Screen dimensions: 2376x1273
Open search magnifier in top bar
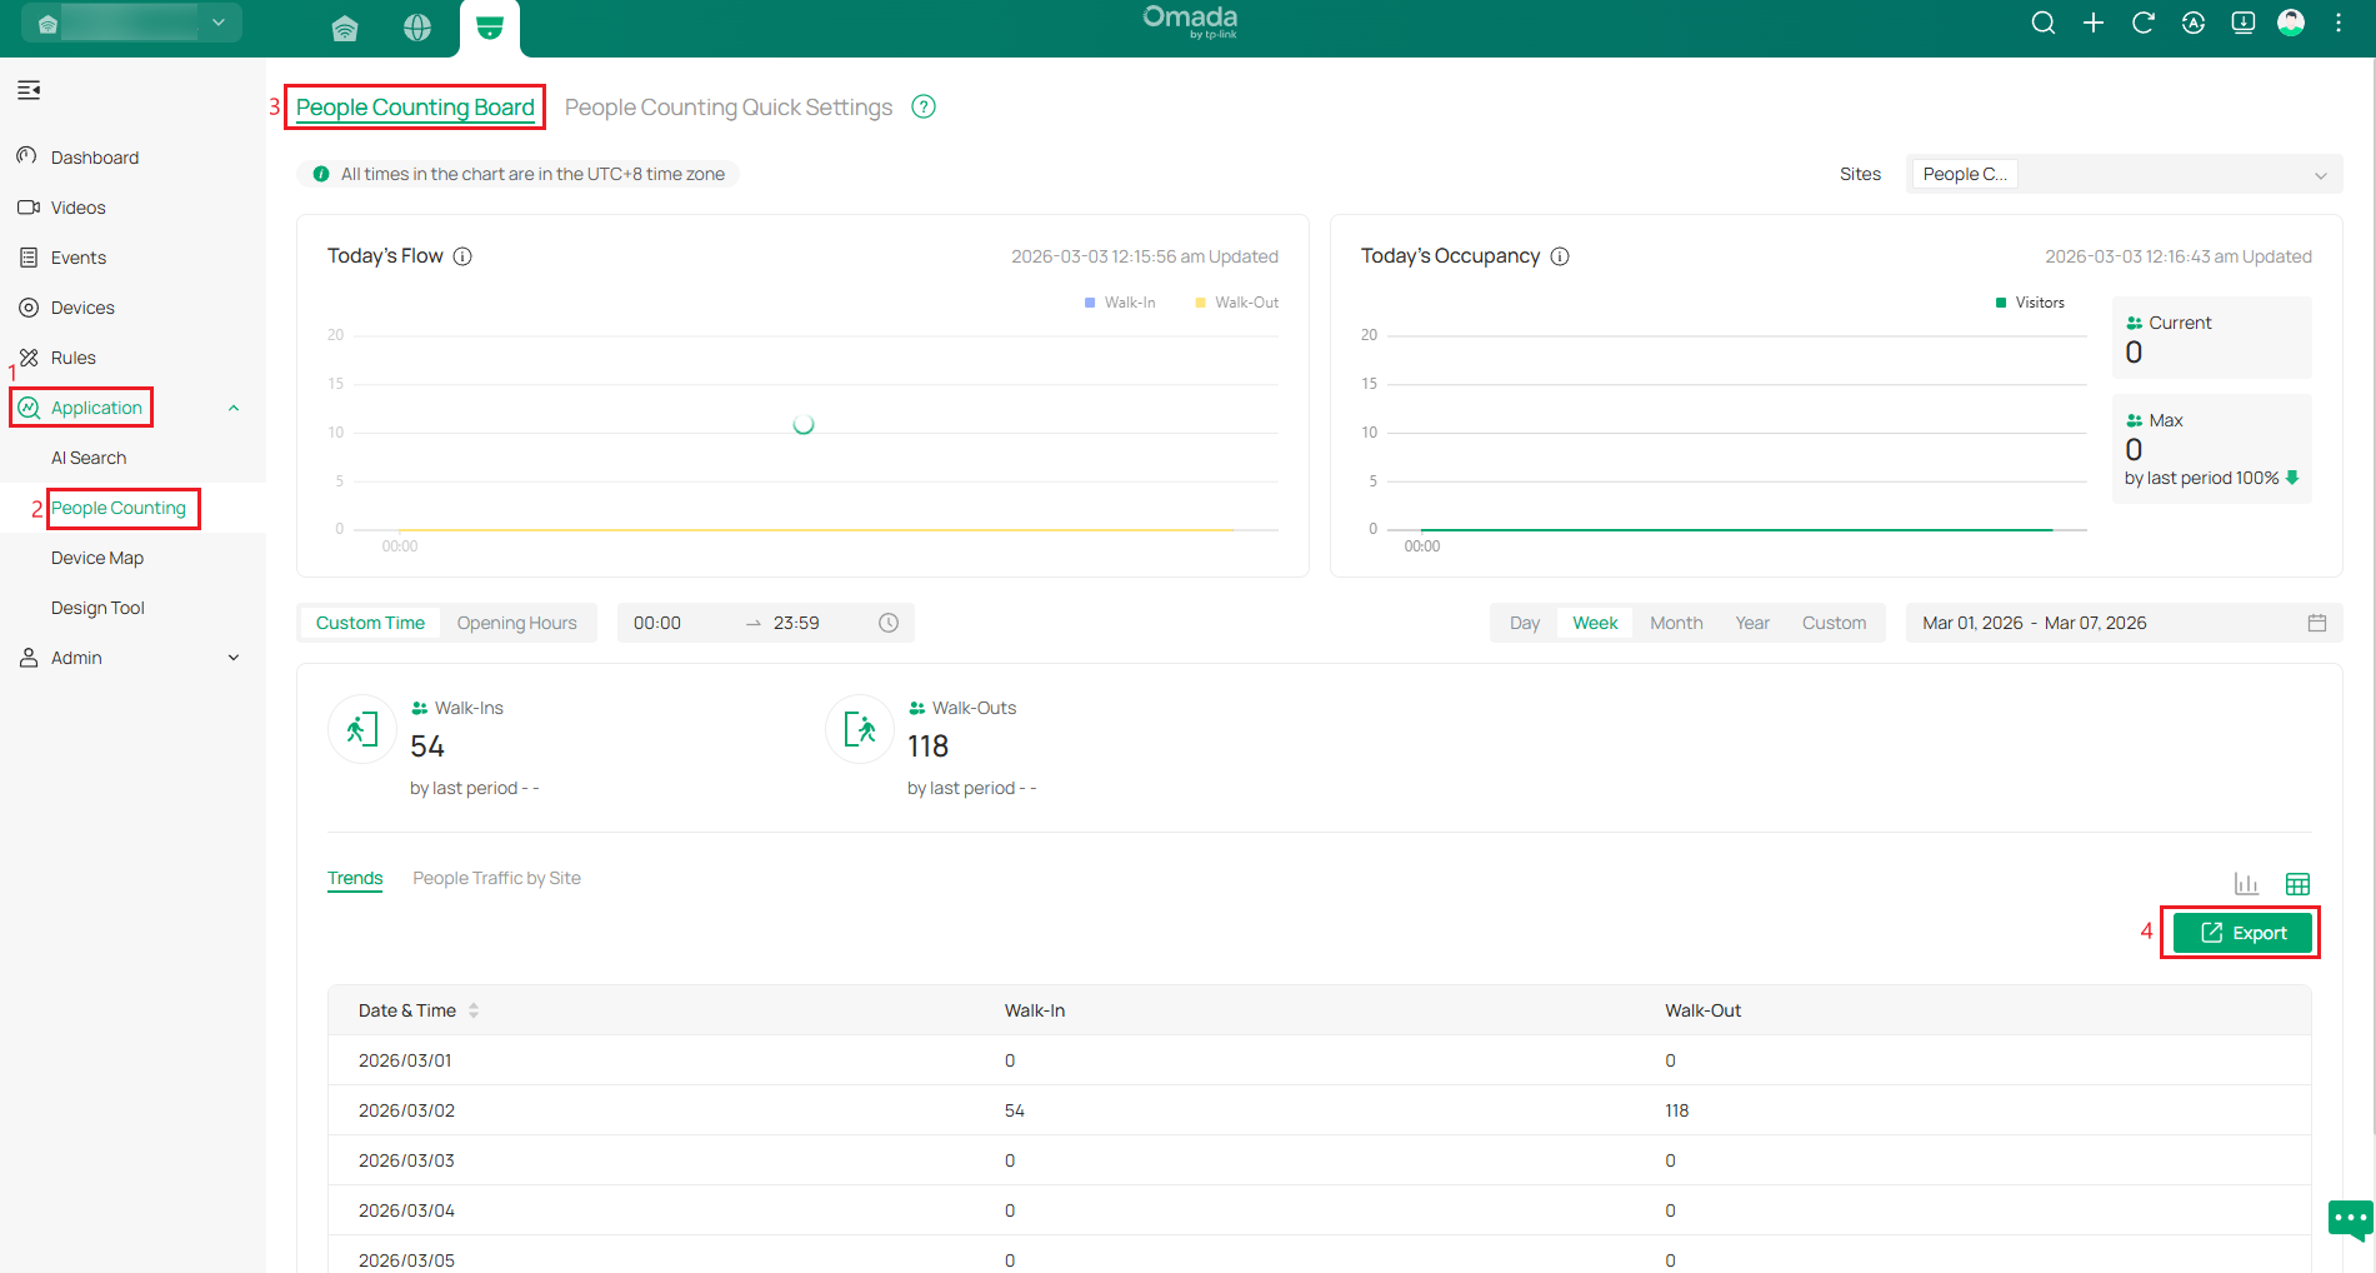tap(2043, 23)
